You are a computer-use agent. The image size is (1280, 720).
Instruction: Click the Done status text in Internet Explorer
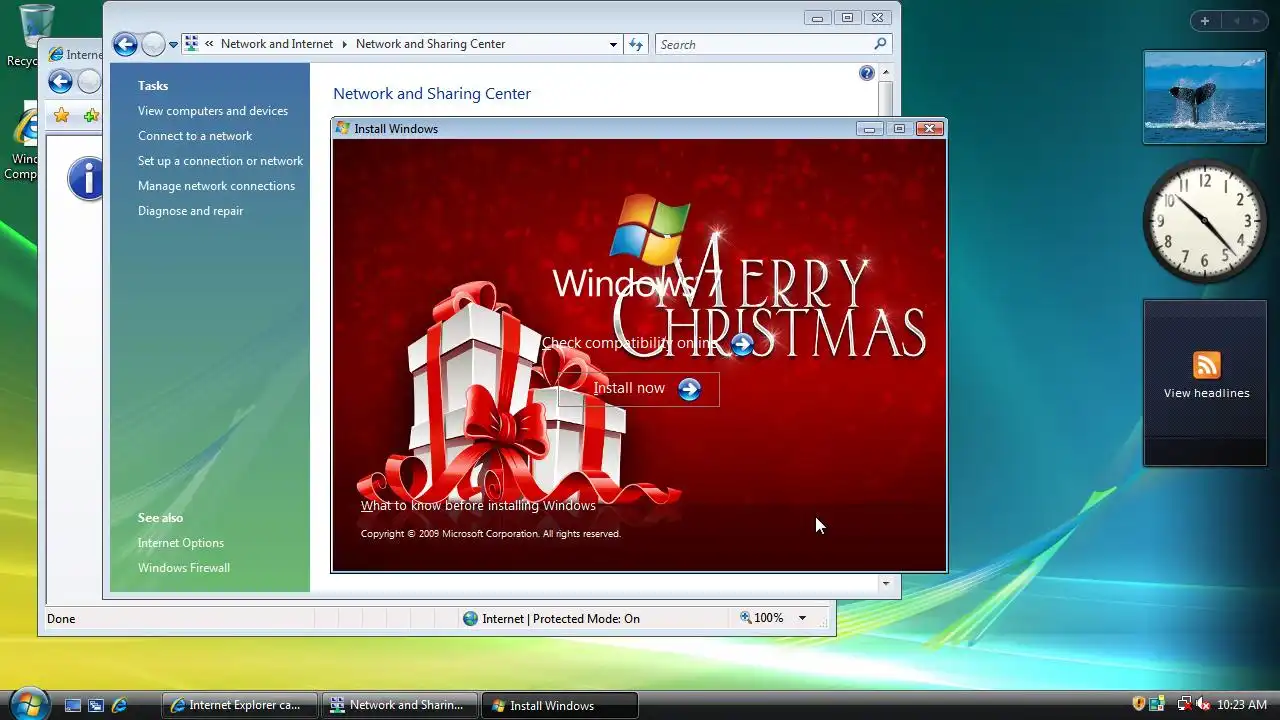coord(61,619)
